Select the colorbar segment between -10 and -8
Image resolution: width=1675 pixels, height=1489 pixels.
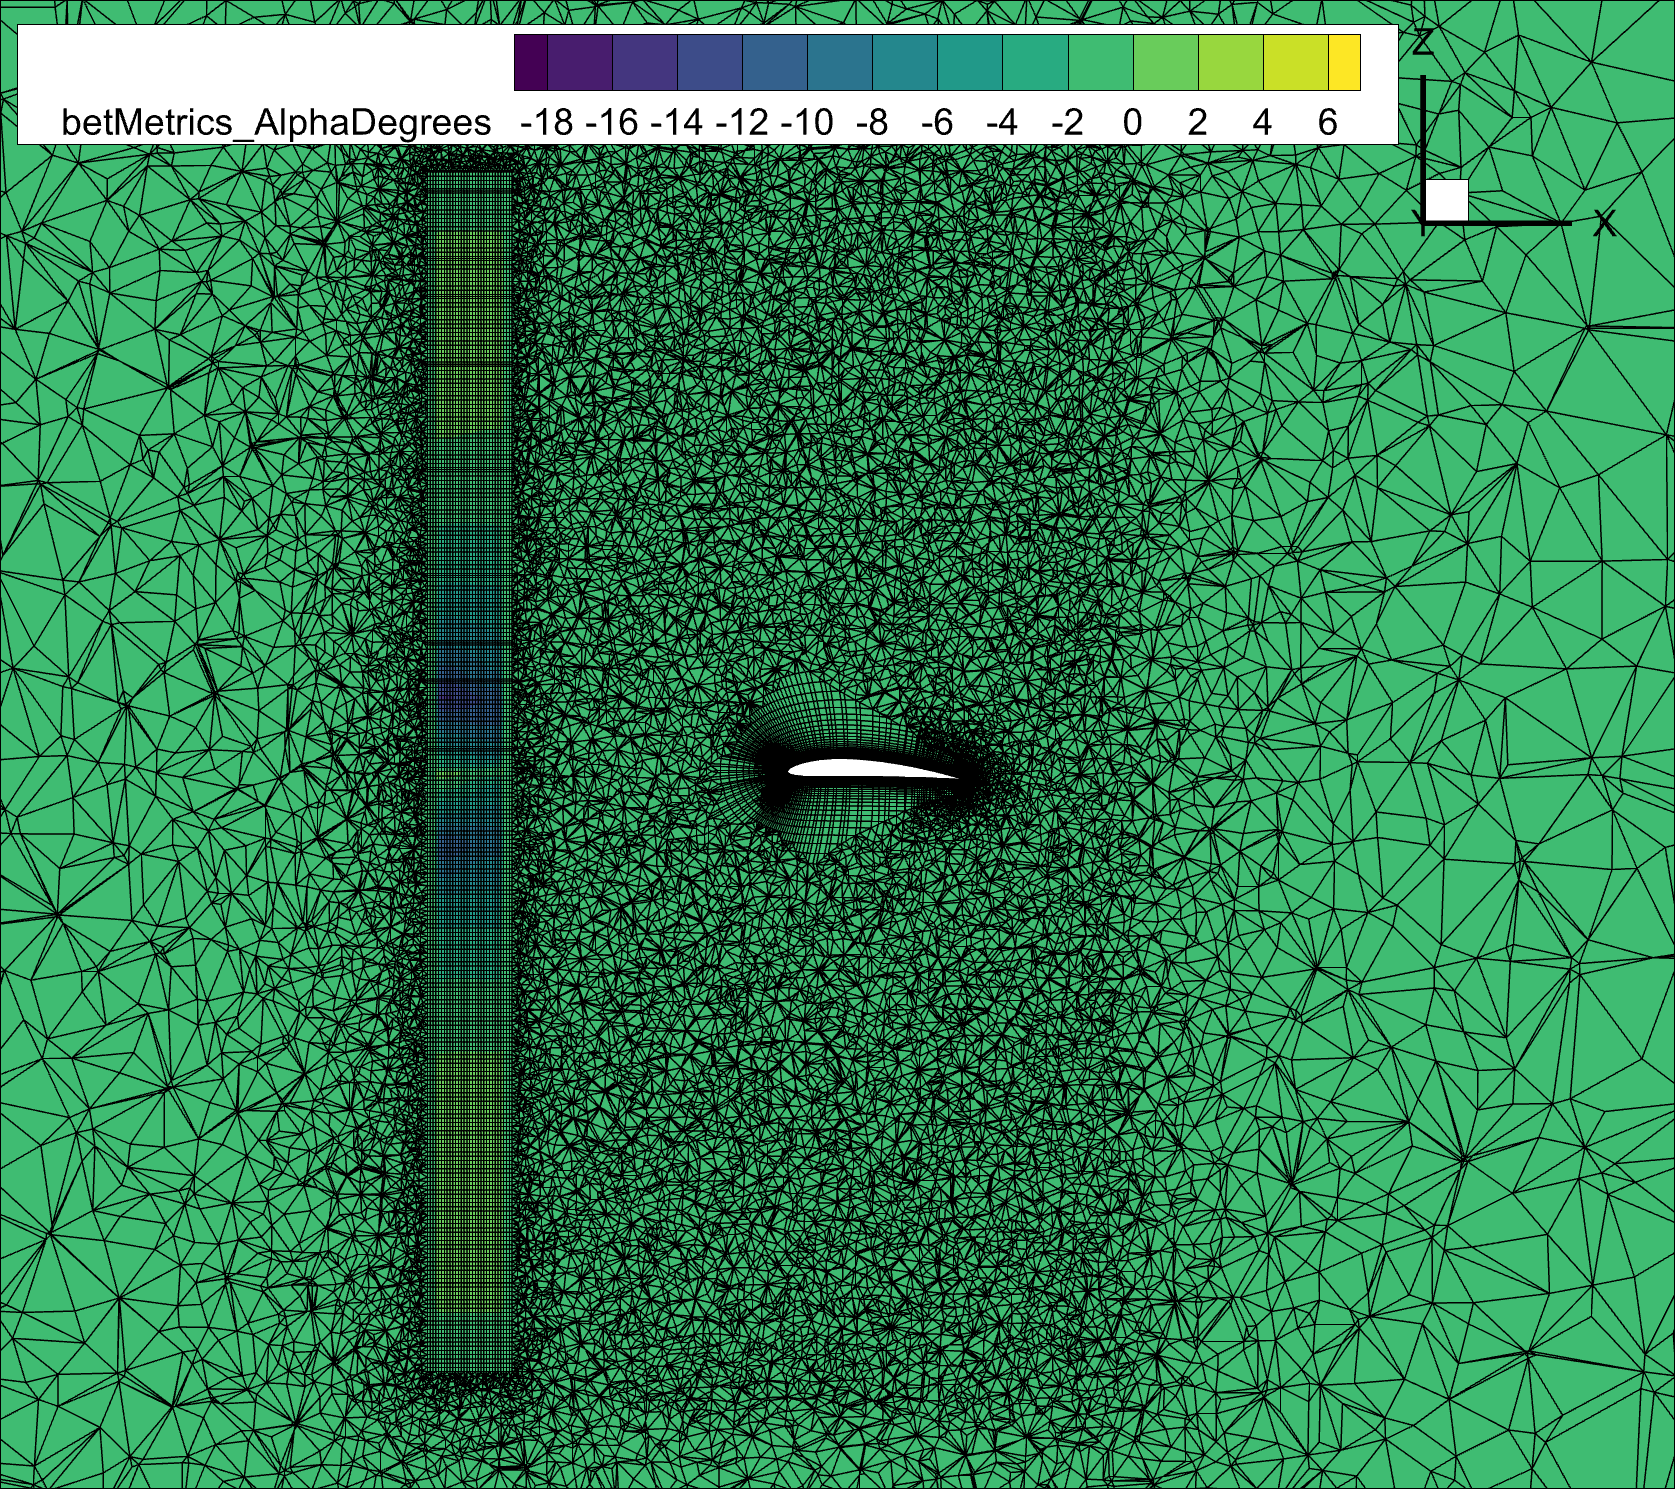point(840,63)
